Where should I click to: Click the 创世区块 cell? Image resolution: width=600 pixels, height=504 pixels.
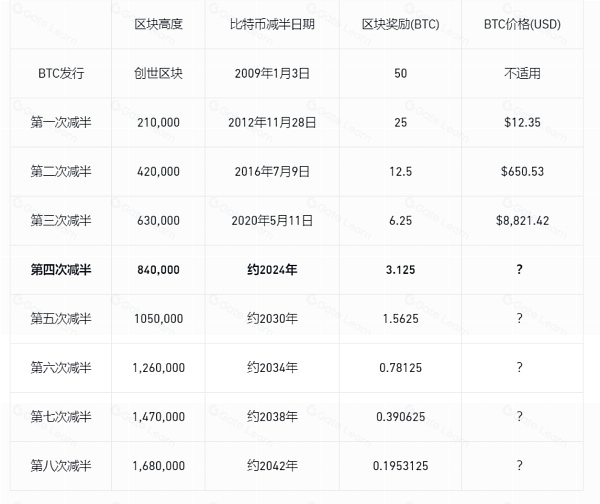pos(158,73)
